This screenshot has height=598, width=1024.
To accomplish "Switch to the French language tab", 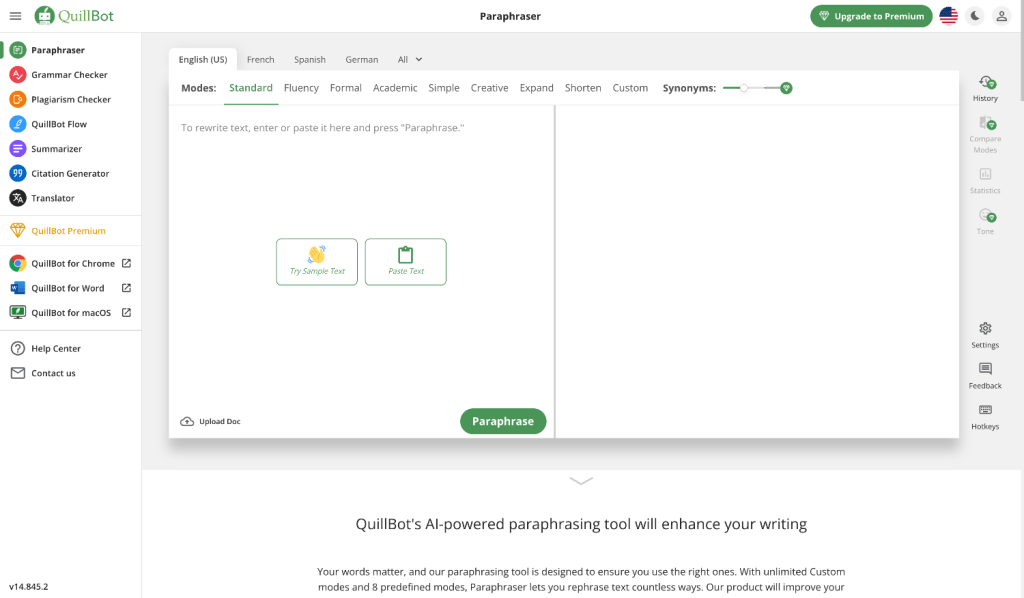I will [261, 59].
